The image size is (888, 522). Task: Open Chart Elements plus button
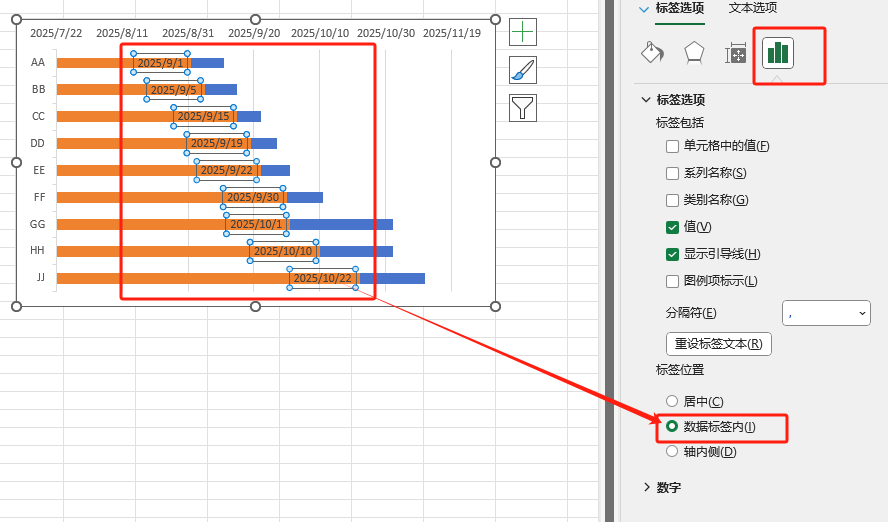(x=523, y=32)
